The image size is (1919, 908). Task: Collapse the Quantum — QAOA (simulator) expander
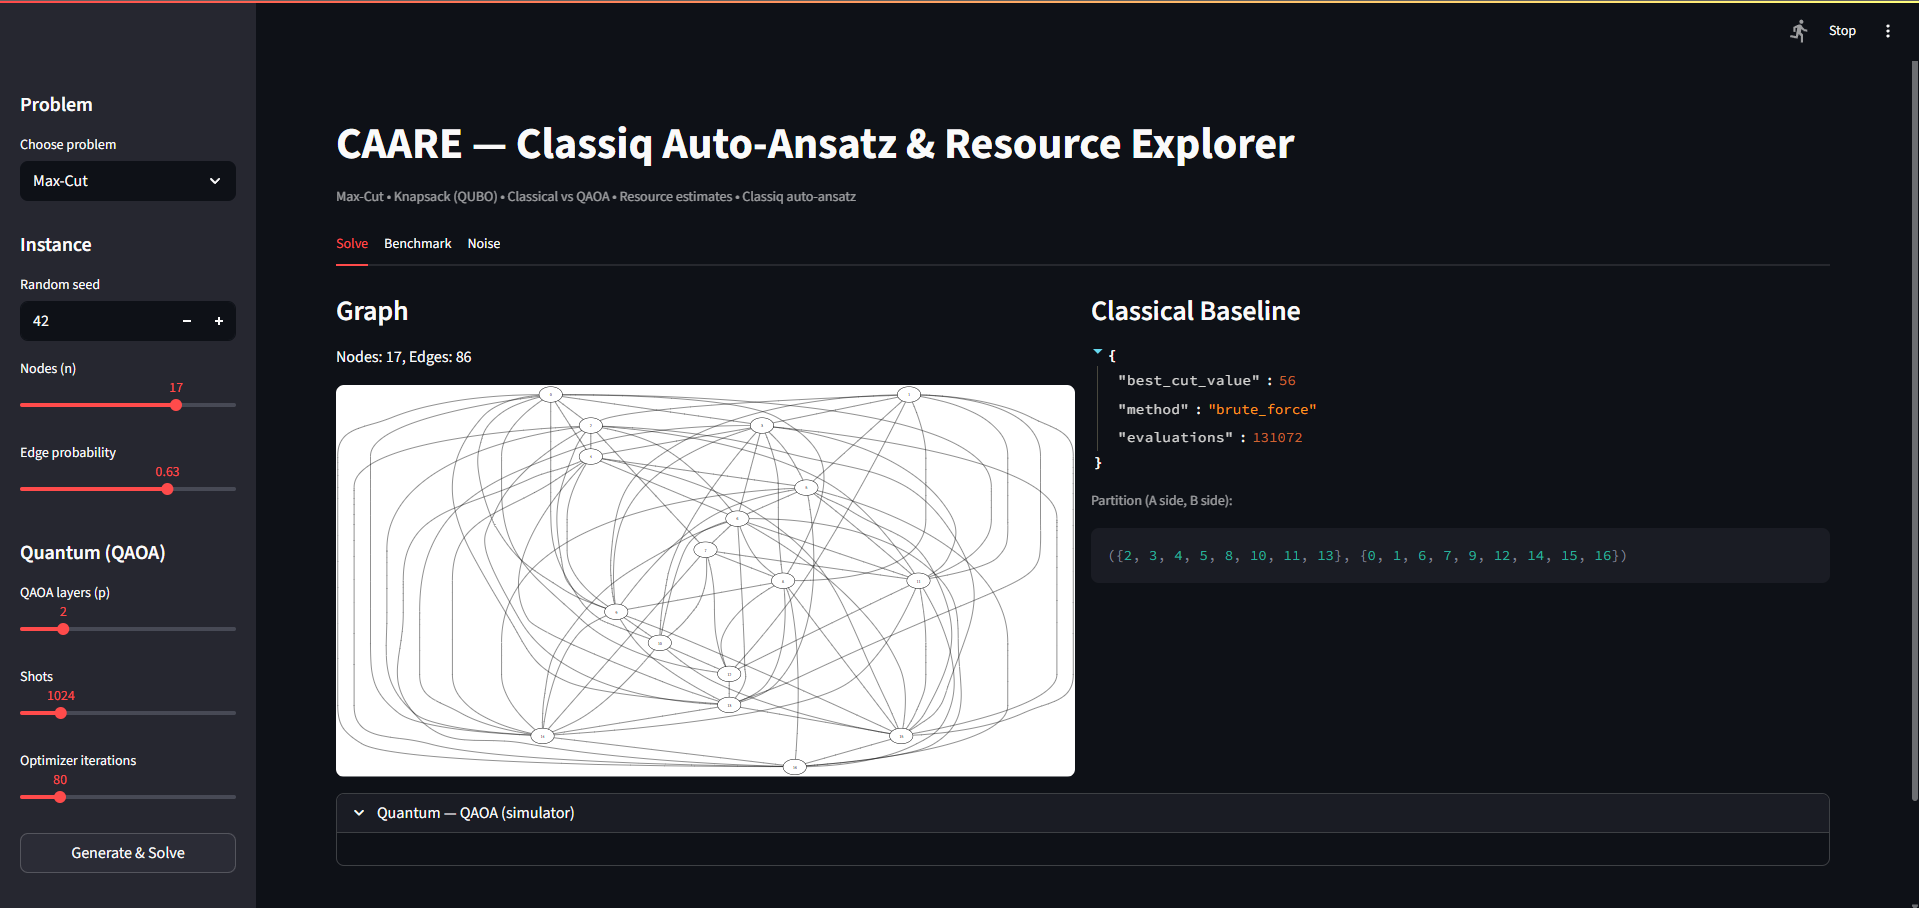[1082, 813]
